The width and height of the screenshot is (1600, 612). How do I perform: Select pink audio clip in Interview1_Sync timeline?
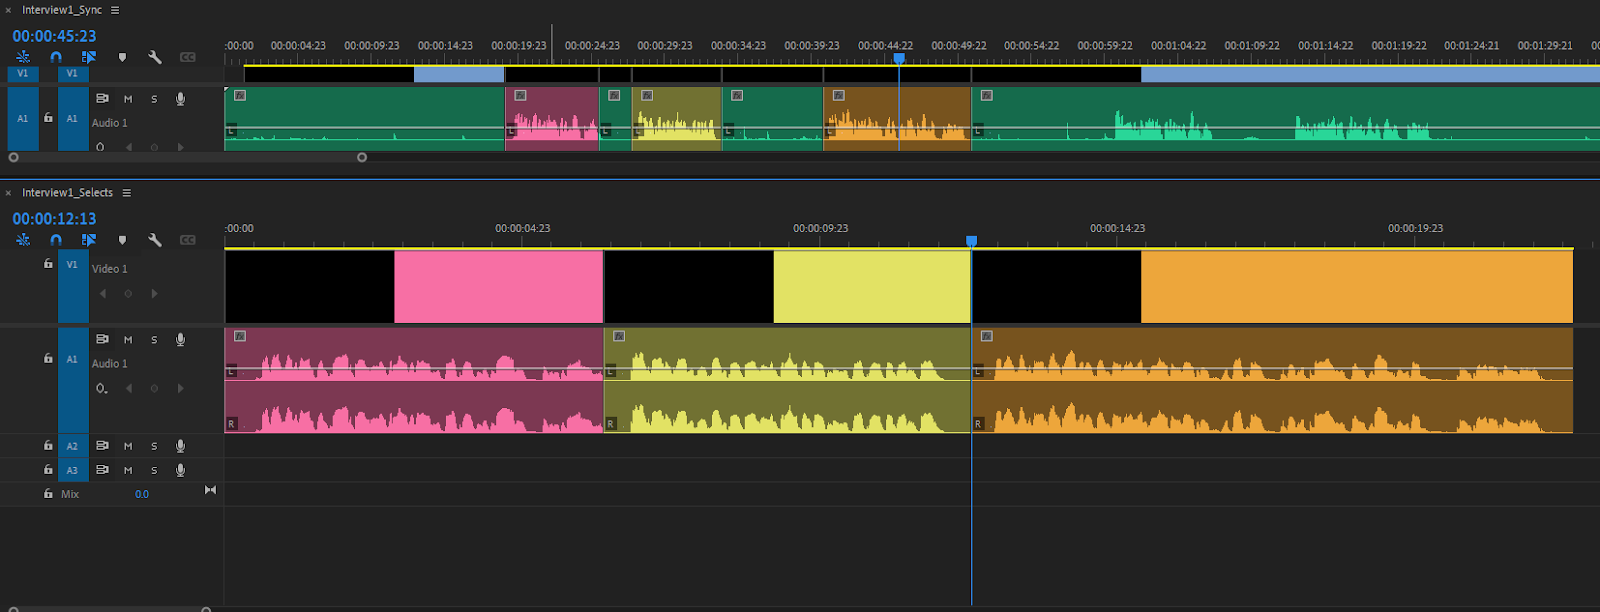coord(552,119)
